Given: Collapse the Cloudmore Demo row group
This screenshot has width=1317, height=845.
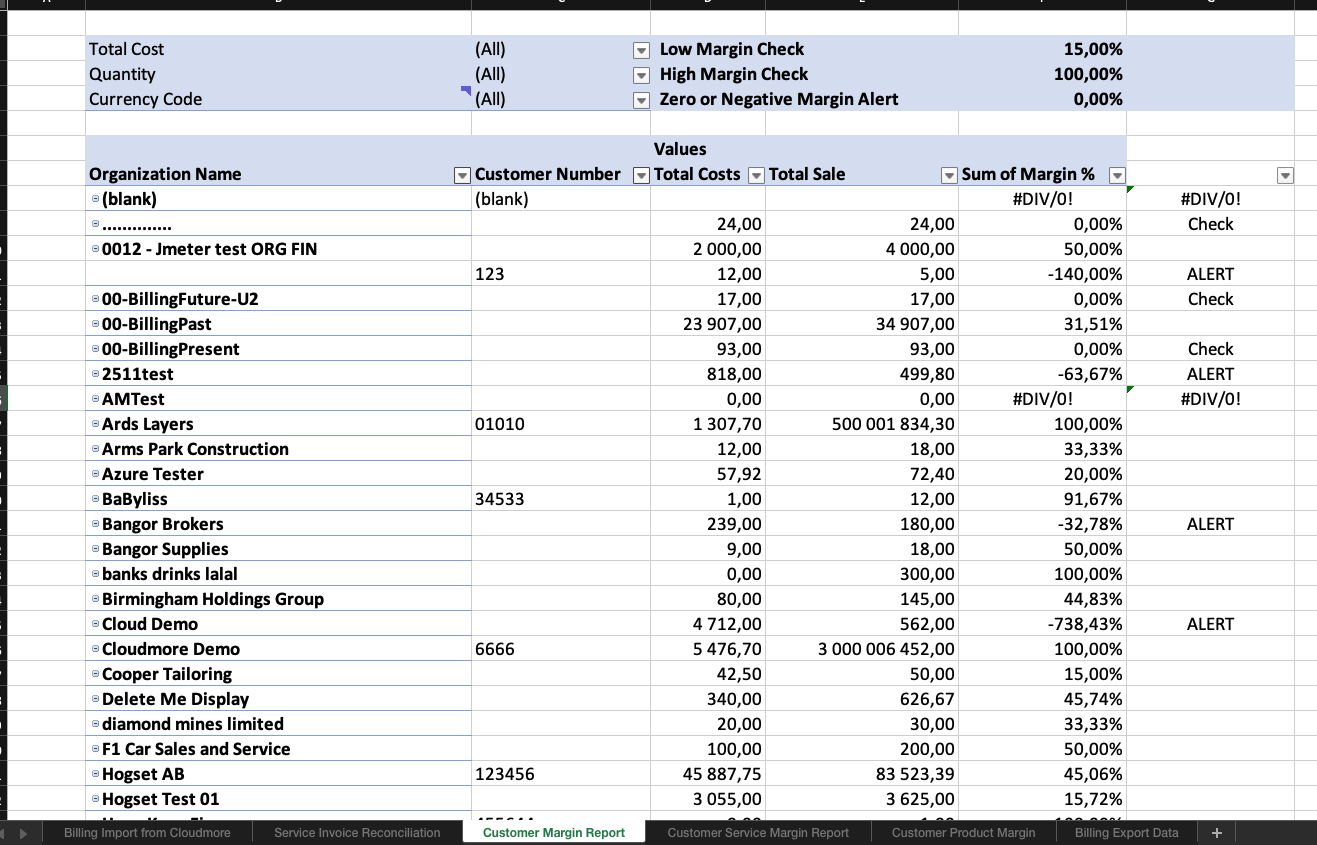Looking at the screenshot, I should coord(95,650).
